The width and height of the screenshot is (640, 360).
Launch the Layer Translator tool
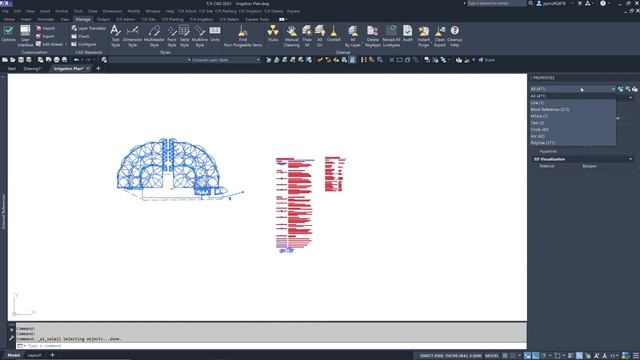click(89, 28)
